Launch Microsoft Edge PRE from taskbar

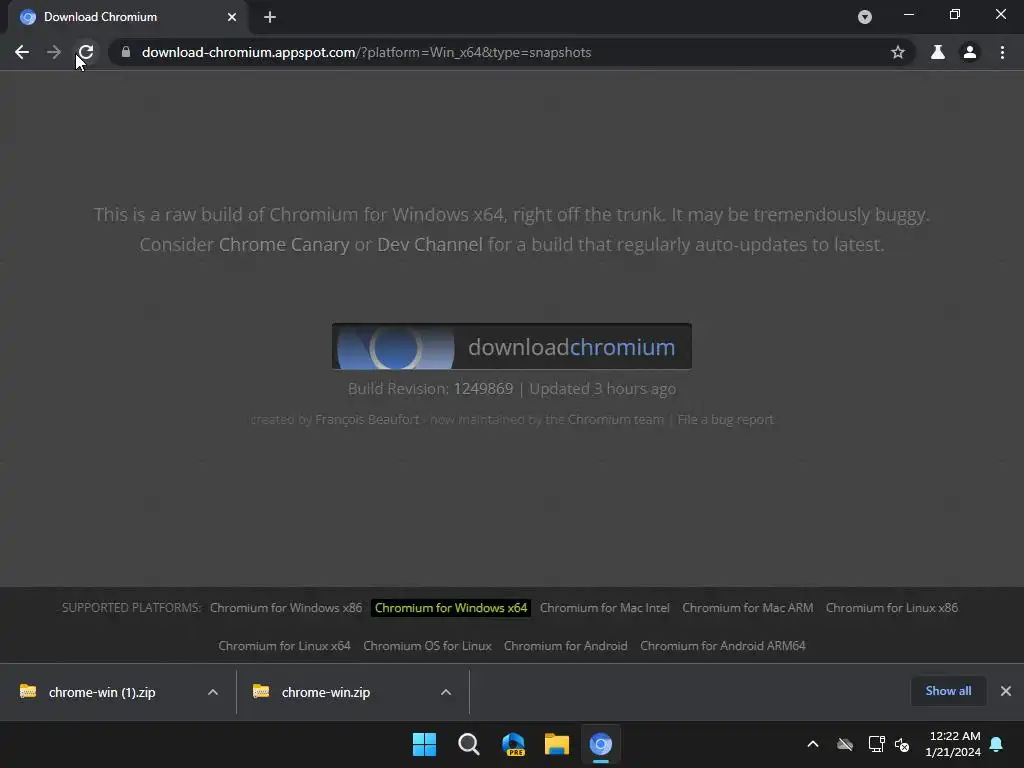click(x=513, y=744)
